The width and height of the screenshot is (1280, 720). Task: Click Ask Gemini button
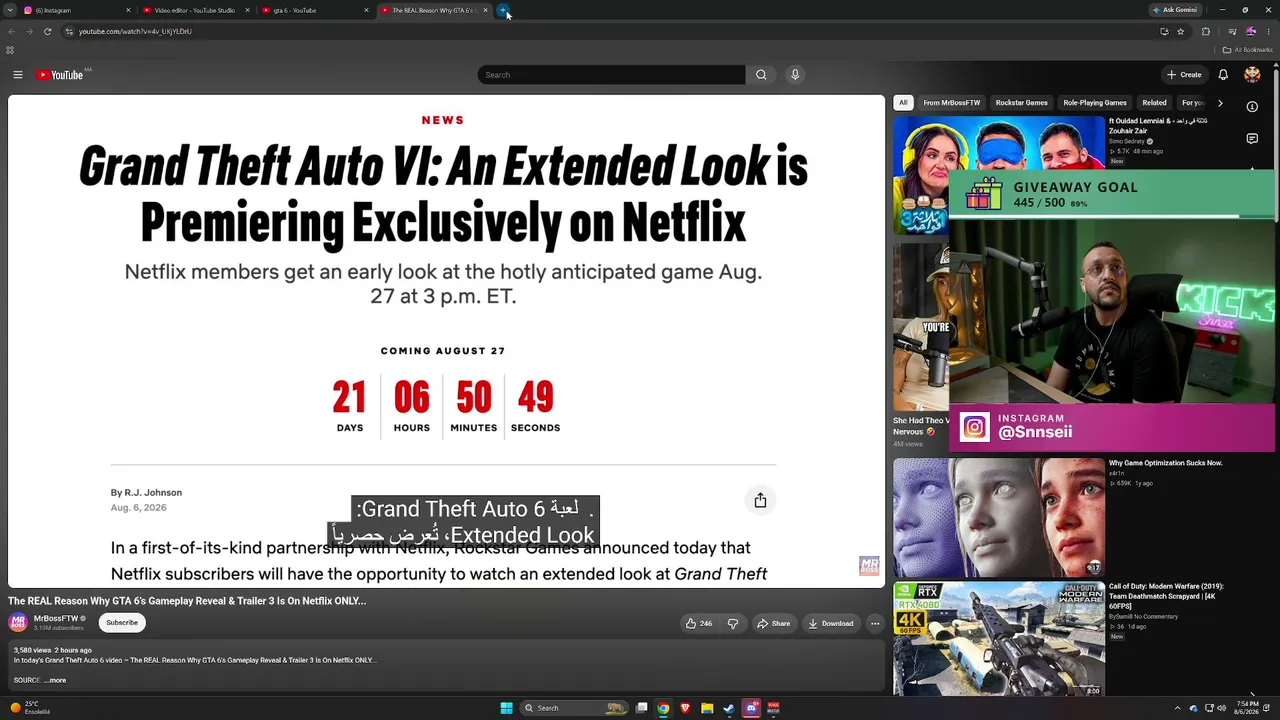point(1175,10)
